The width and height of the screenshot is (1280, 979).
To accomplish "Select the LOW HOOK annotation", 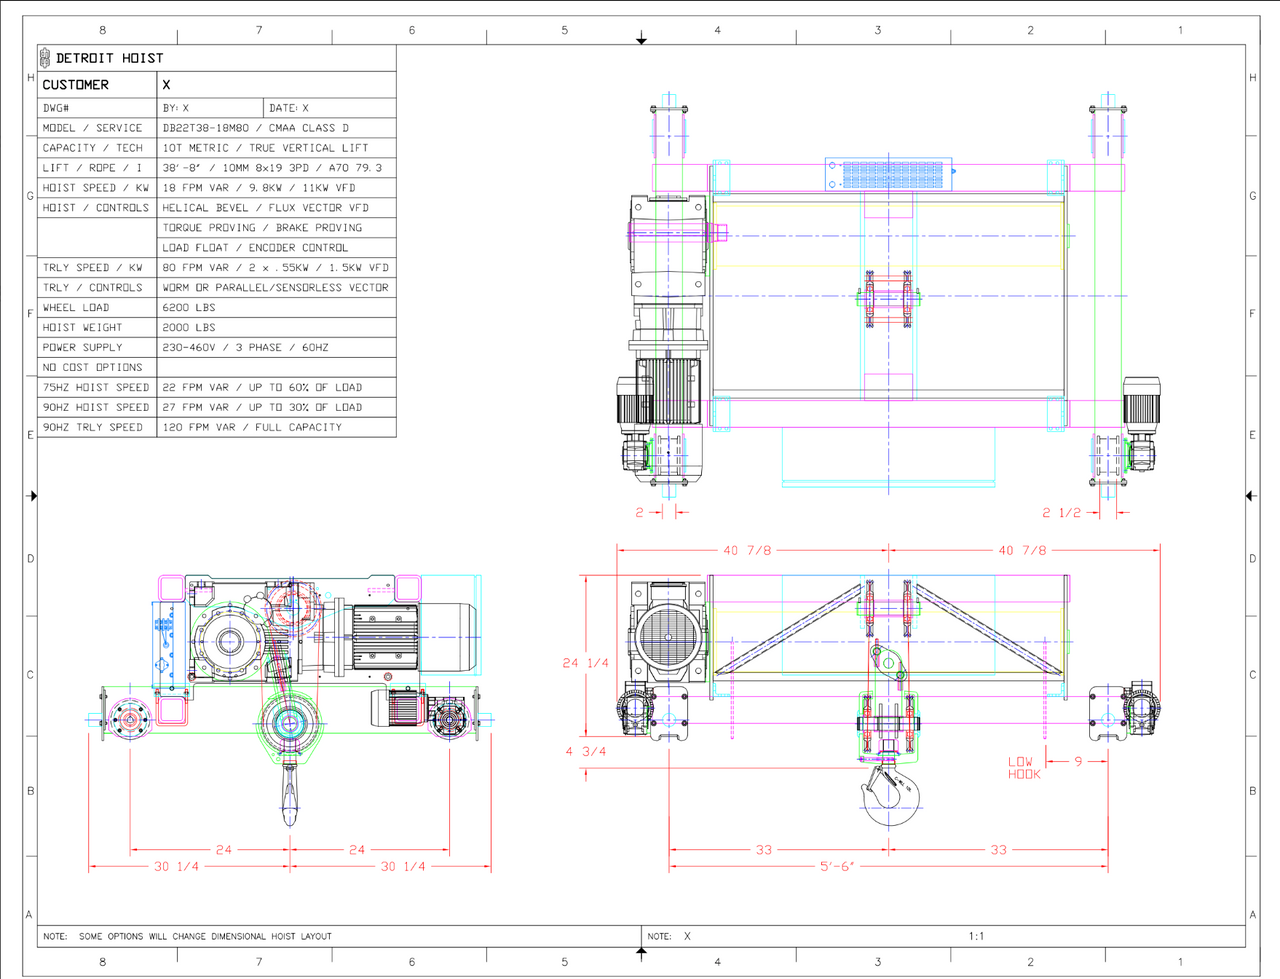I will [x=1024, y=768].
